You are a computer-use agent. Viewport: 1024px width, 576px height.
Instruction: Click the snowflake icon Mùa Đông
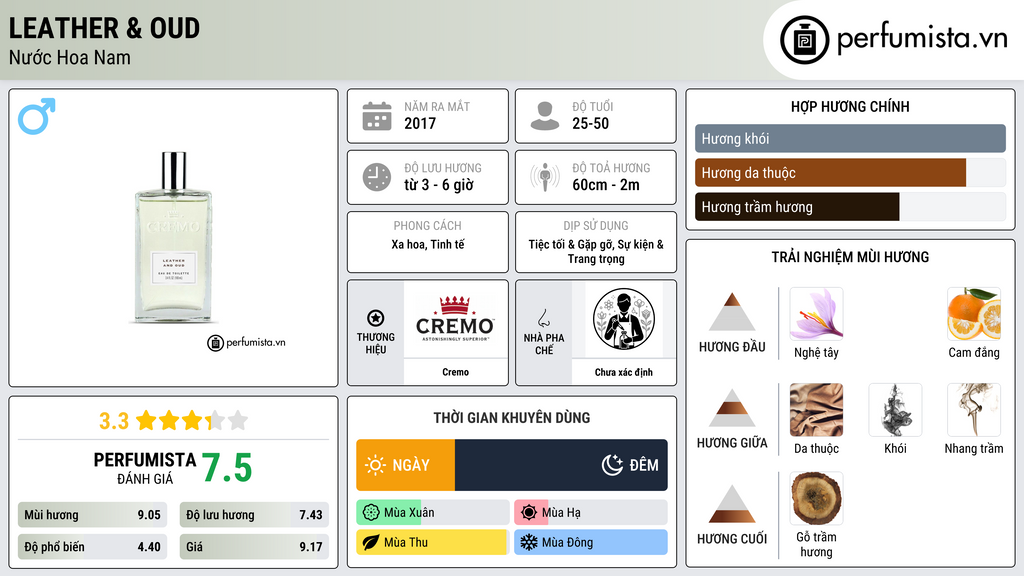529,543
